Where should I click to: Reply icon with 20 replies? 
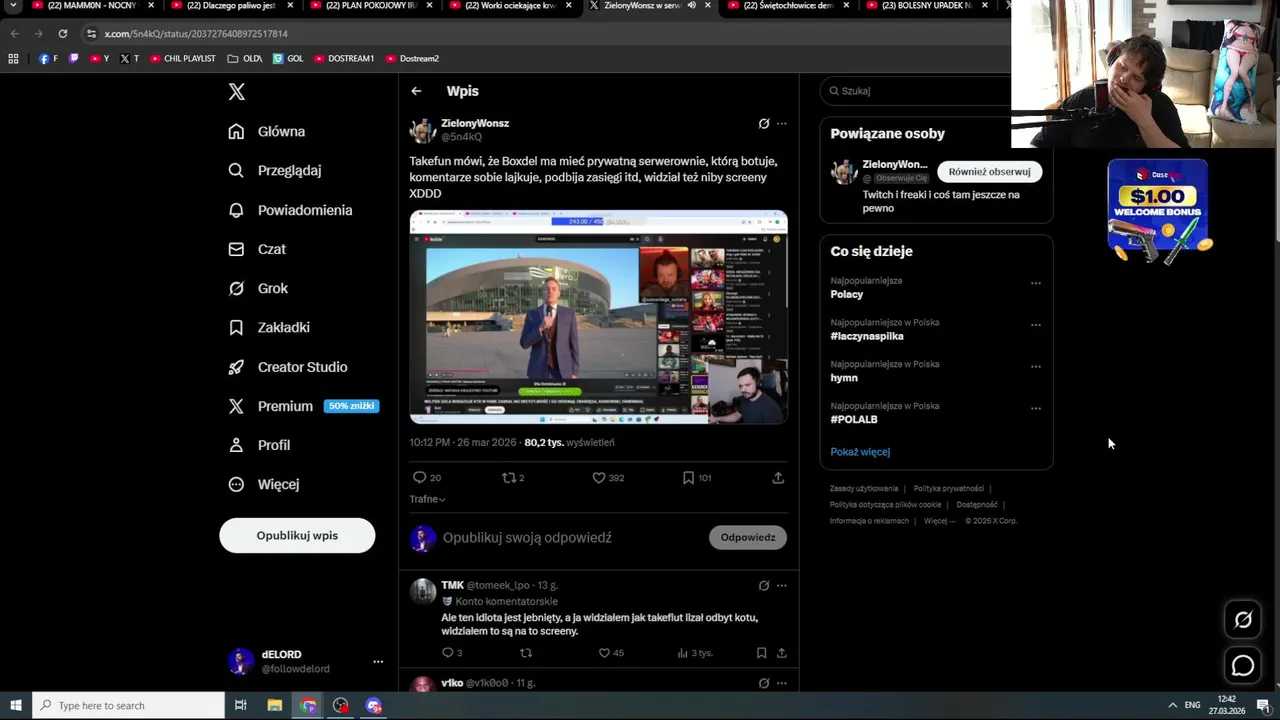427,478
